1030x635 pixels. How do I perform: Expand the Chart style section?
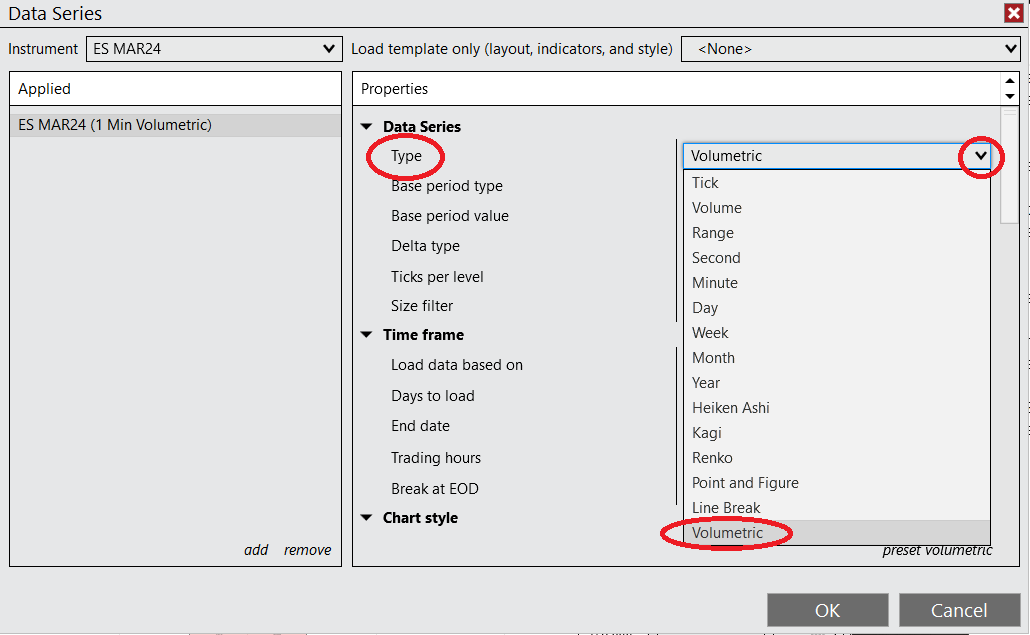click(x=367, y=517)
